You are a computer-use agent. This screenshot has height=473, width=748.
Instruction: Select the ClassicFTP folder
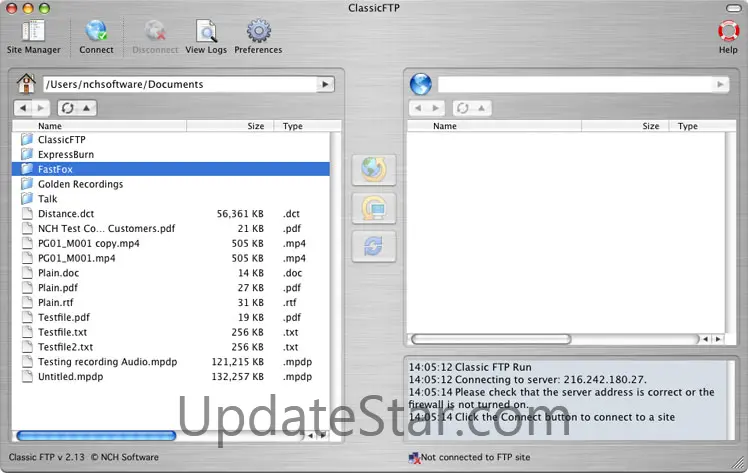[x=171, y=140]
